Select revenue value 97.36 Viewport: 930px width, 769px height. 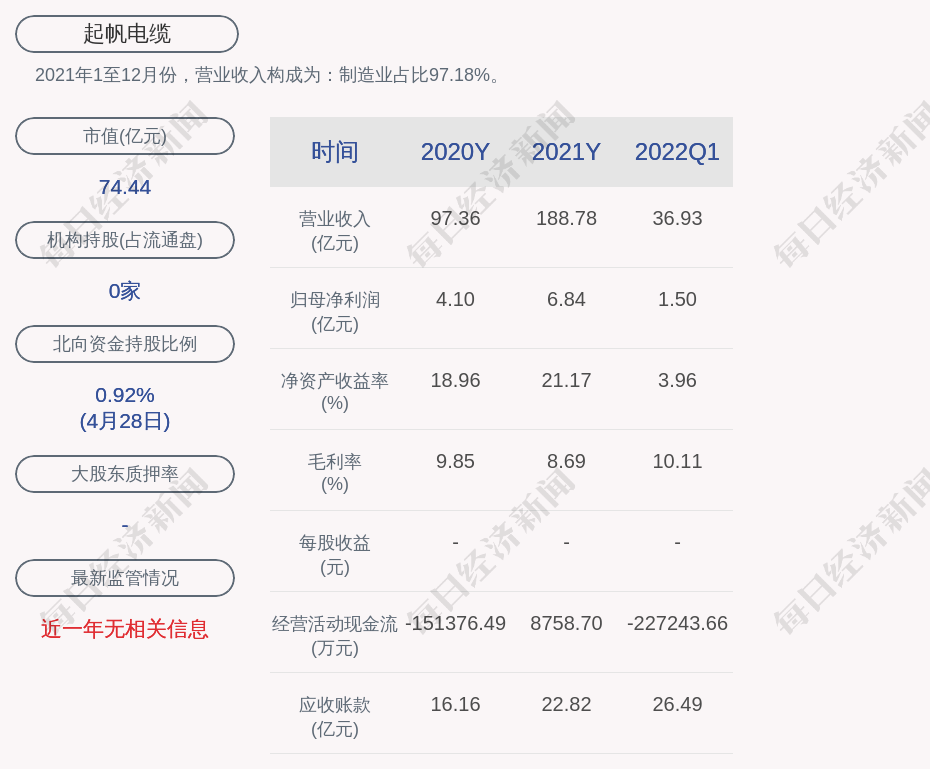(x=455, y=218)
